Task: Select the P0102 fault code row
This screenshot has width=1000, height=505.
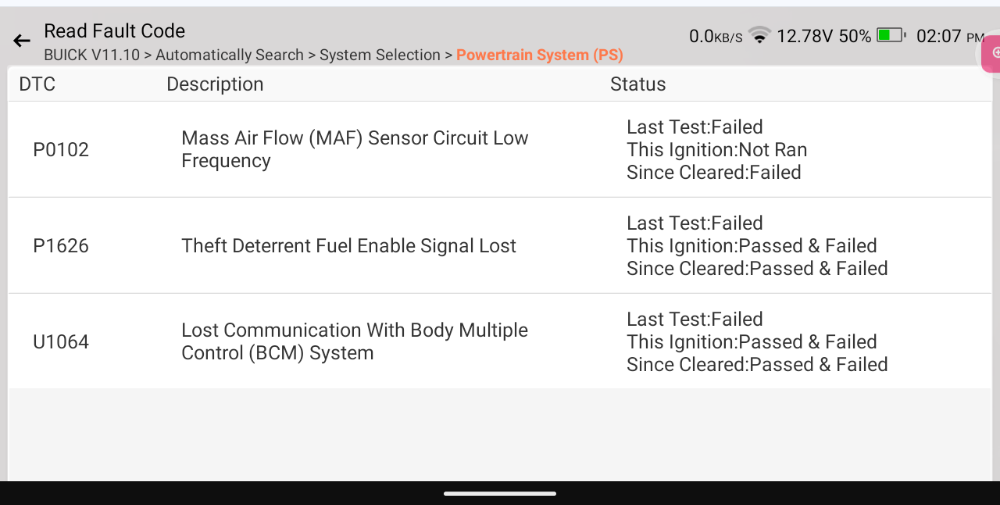Action: (500, 149)
